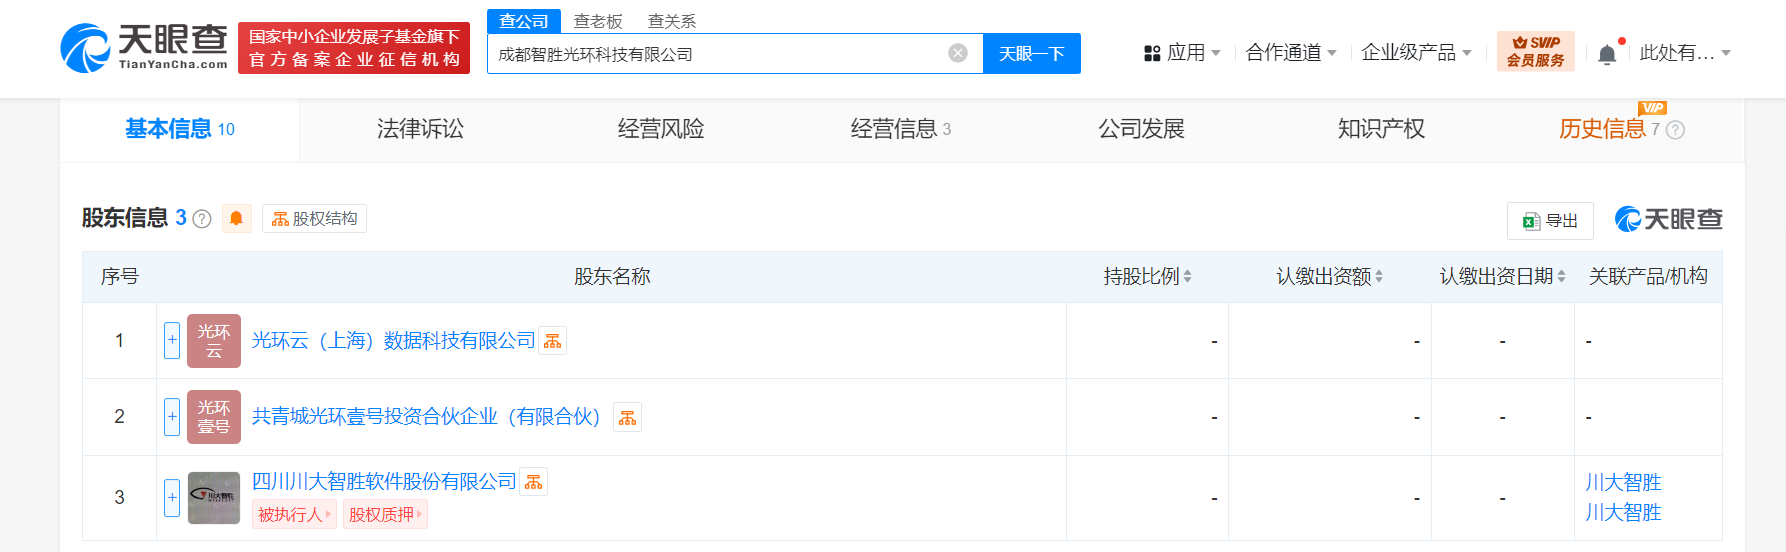This screenshot has height=552, width=1786.
Task: Switch to the 查关系 search tab
Action: point(672,21)
